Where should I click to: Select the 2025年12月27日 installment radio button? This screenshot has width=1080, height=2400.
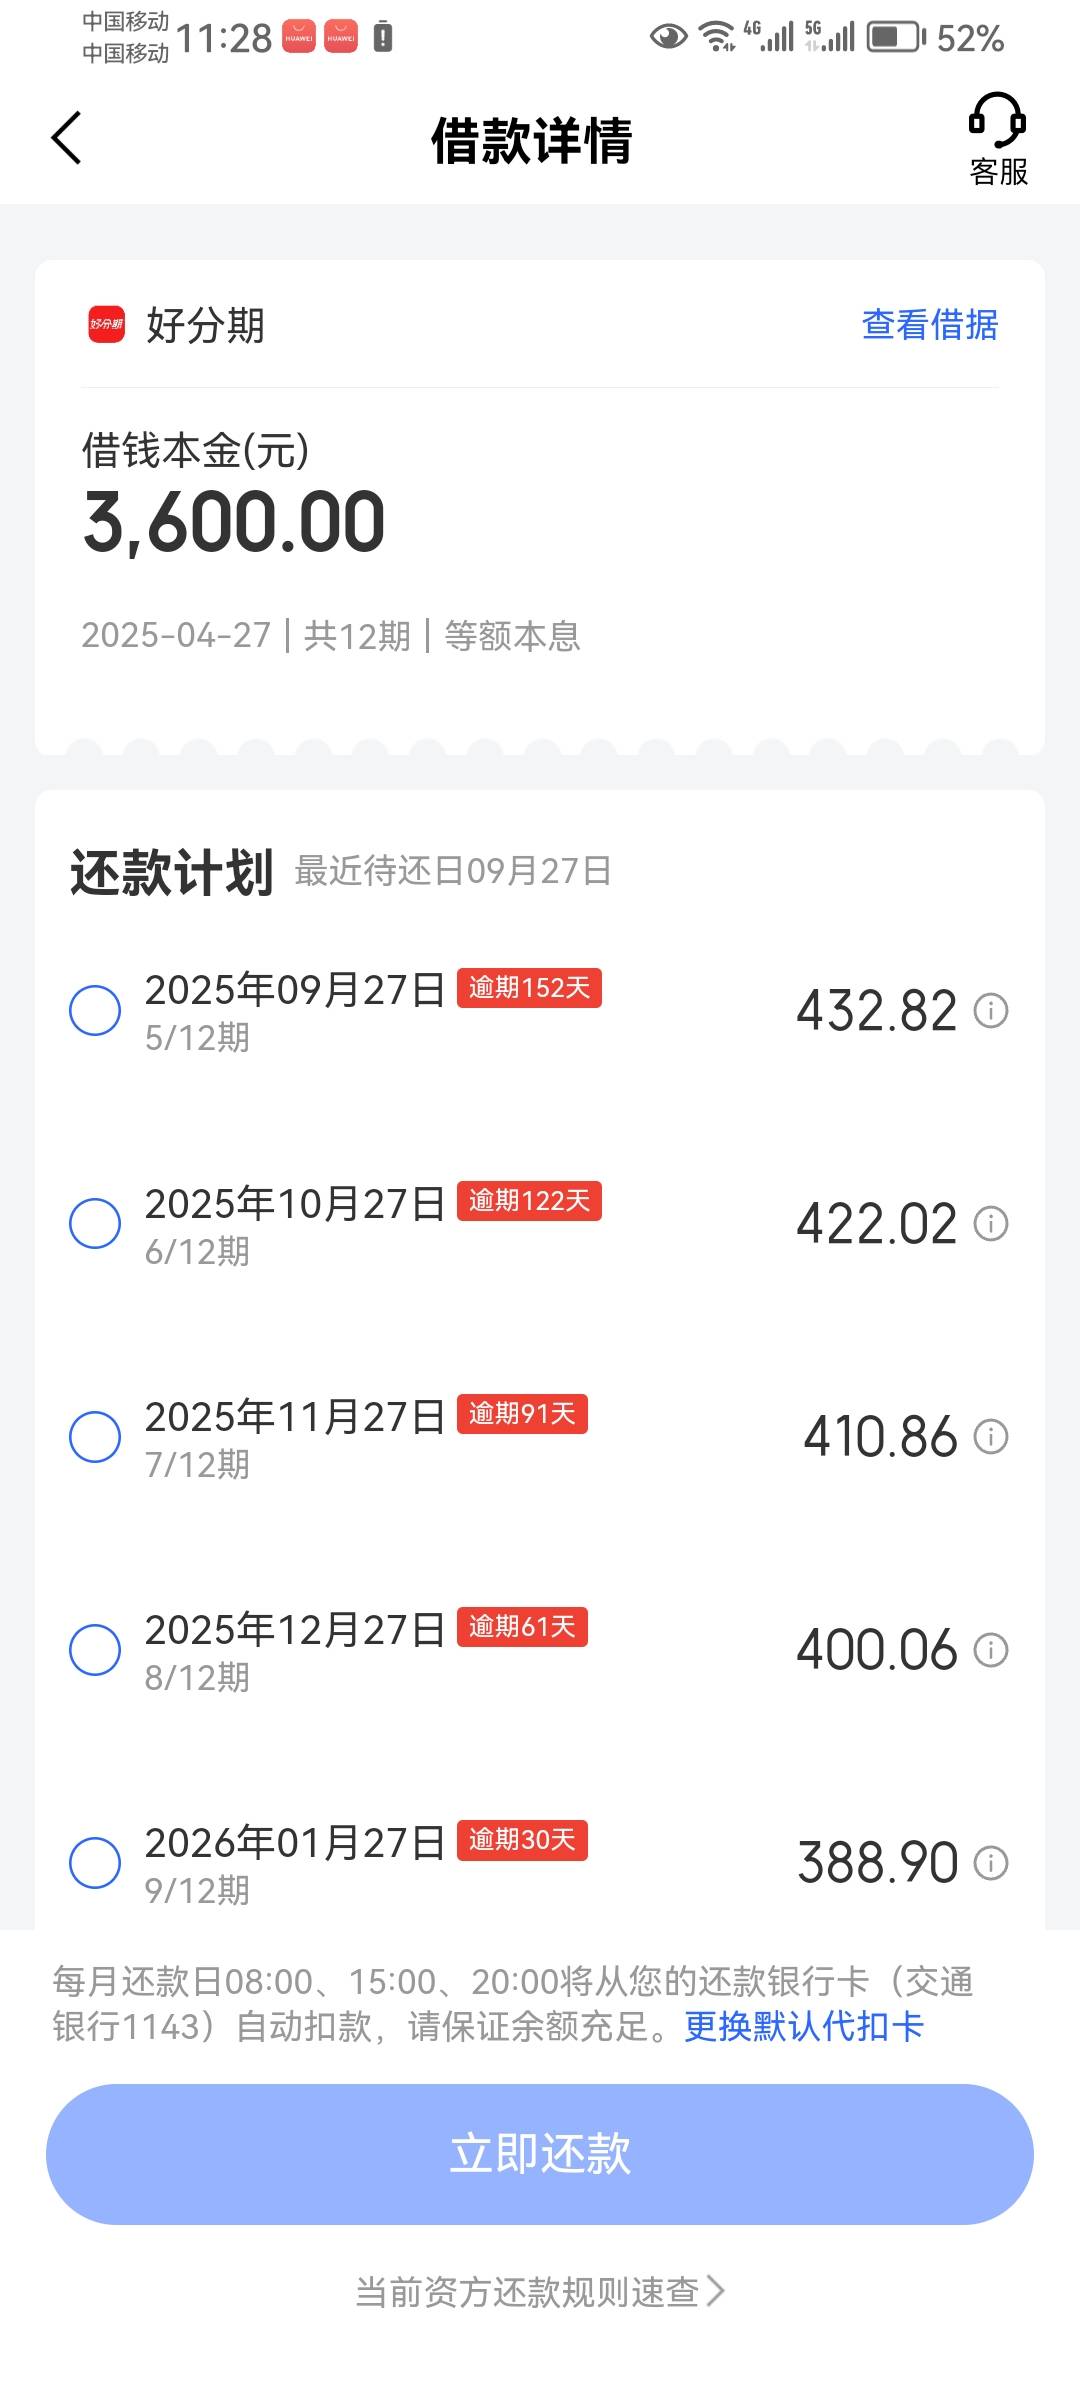click(95, 1649)
